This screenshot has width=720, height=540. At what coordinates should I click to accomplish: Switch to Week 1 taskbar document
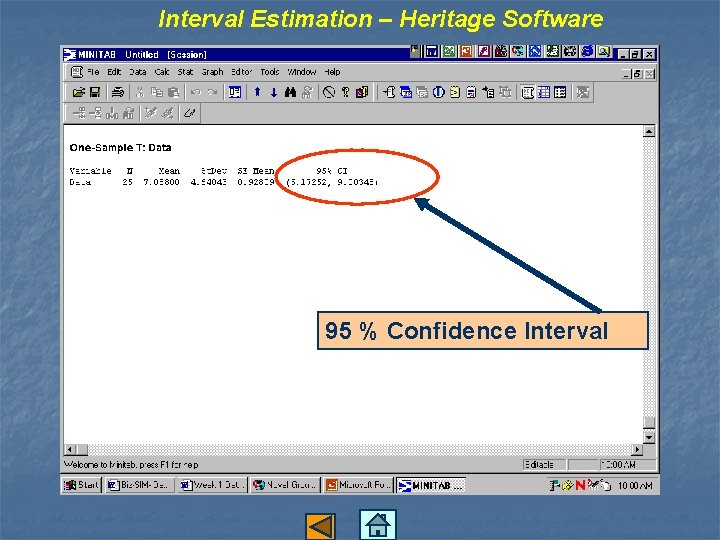tap(213, 485)
